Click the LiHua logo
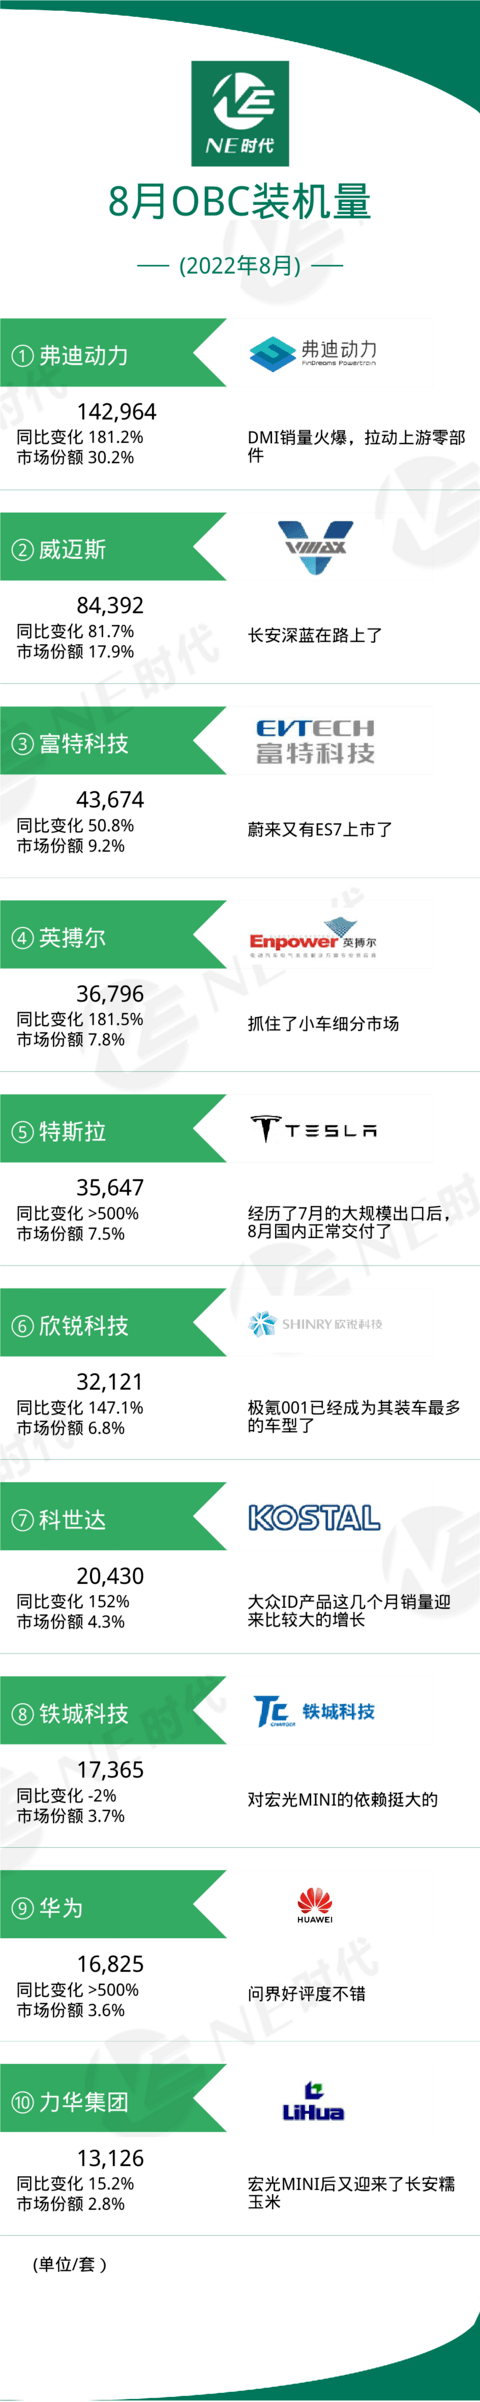 (x=313, y=2101)
